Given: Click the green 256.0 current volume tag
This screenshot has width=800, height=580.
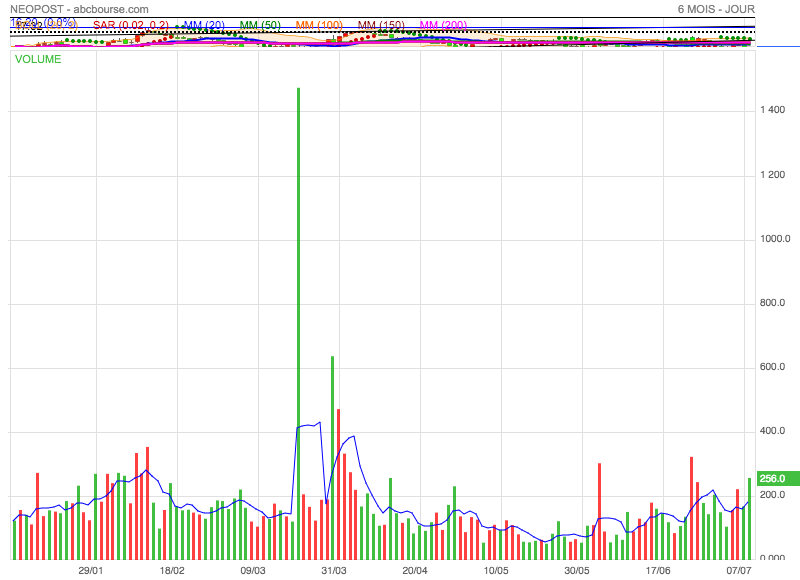Looking at the screenshot, I should click(773, 479).
